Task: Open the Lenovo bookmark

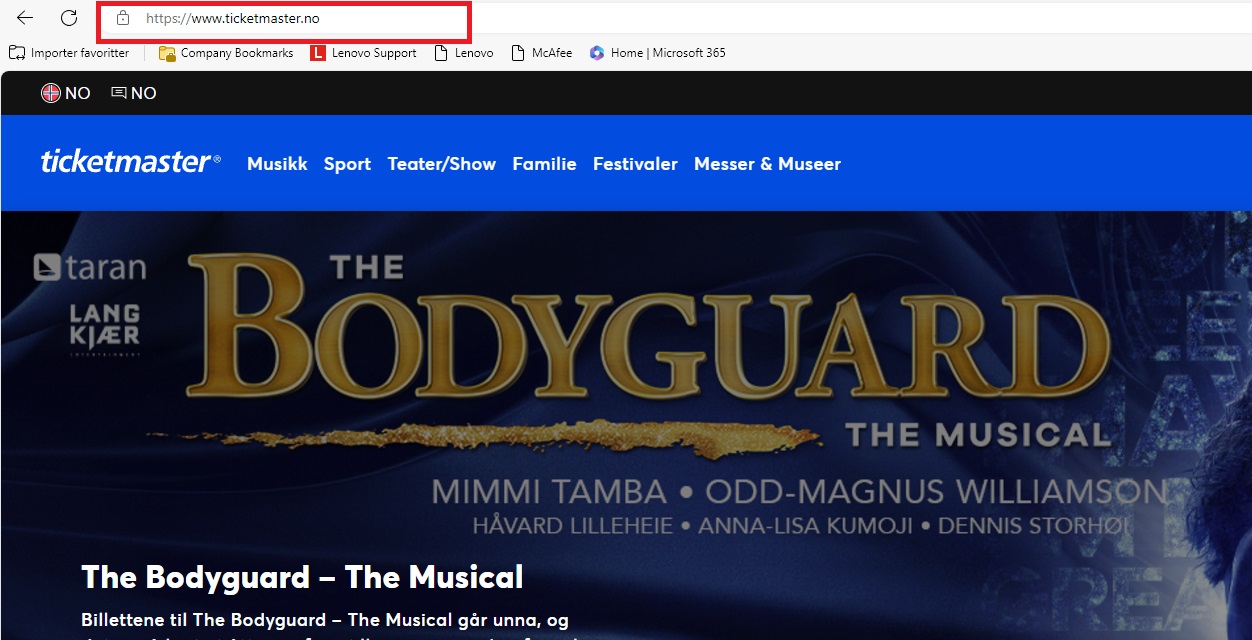Action: pos(464,53)
